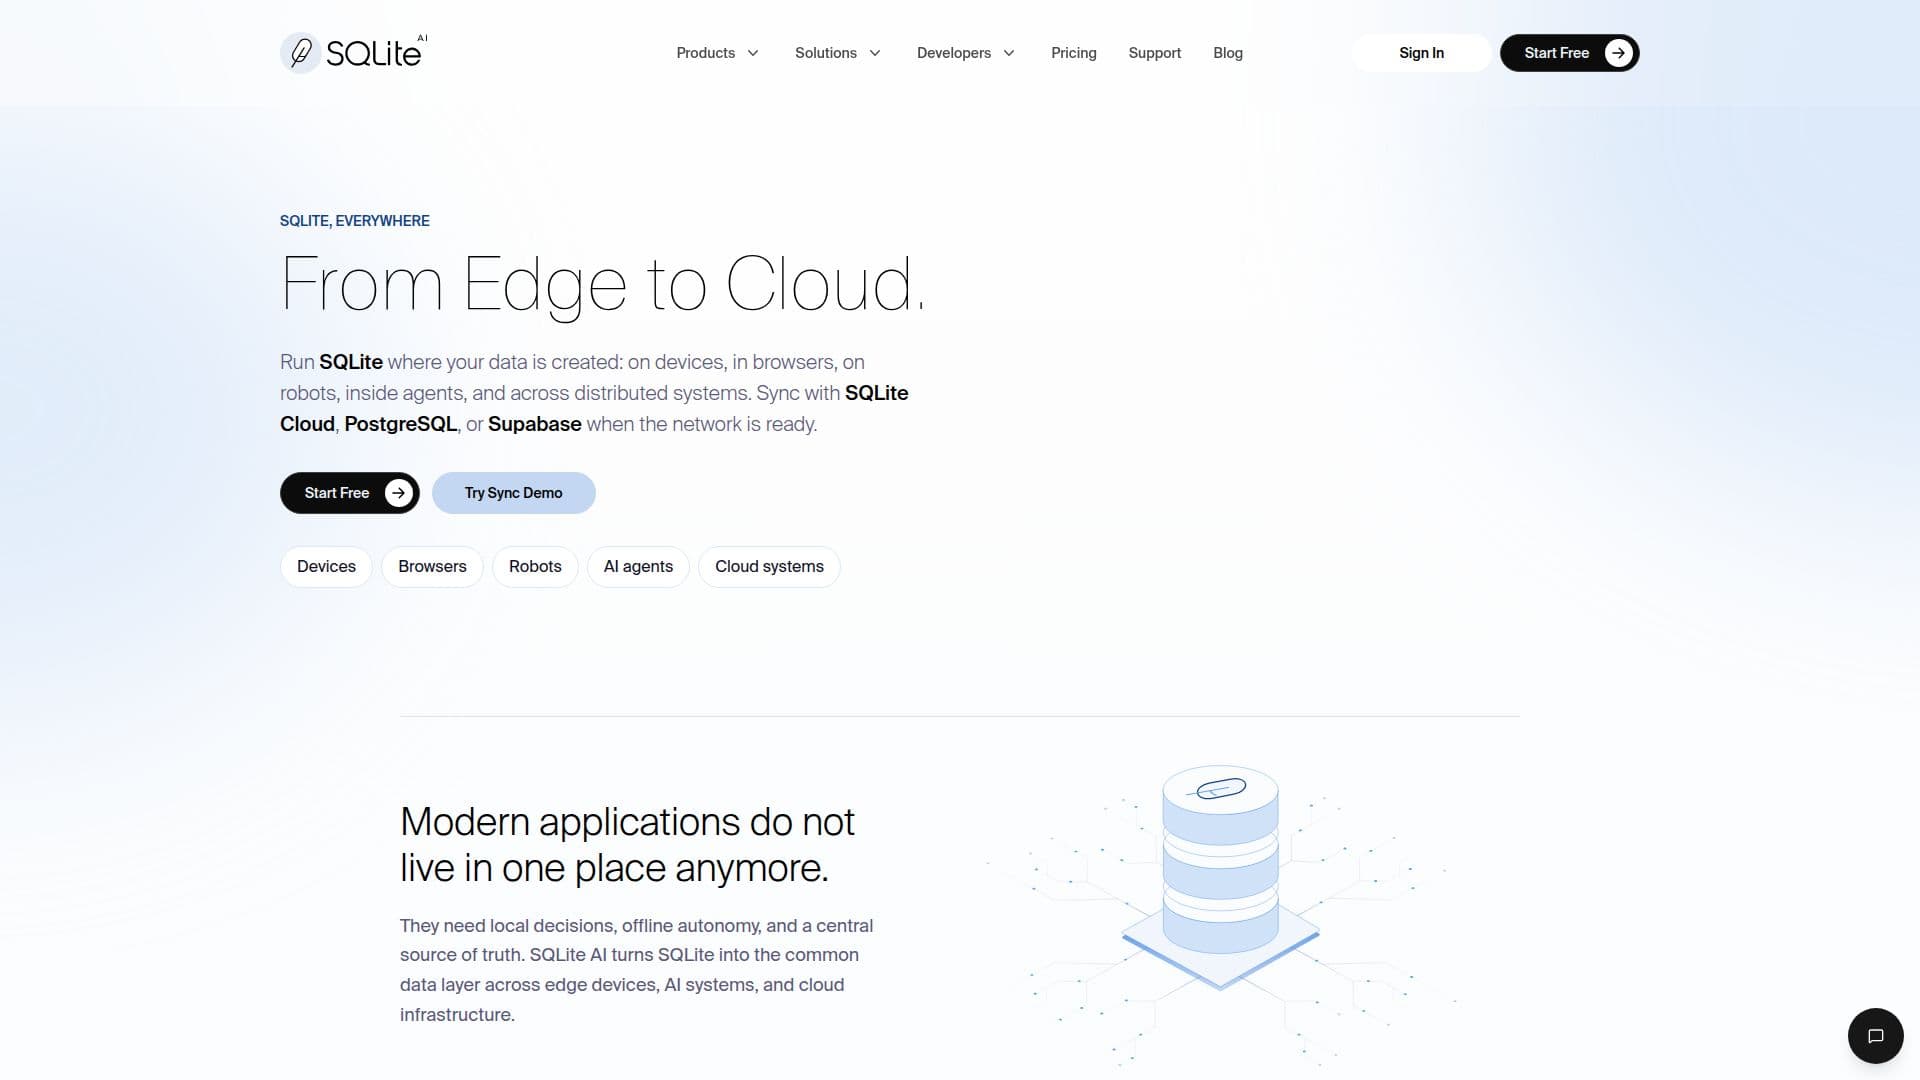Select the Cloud systems pill

[769, 567]
